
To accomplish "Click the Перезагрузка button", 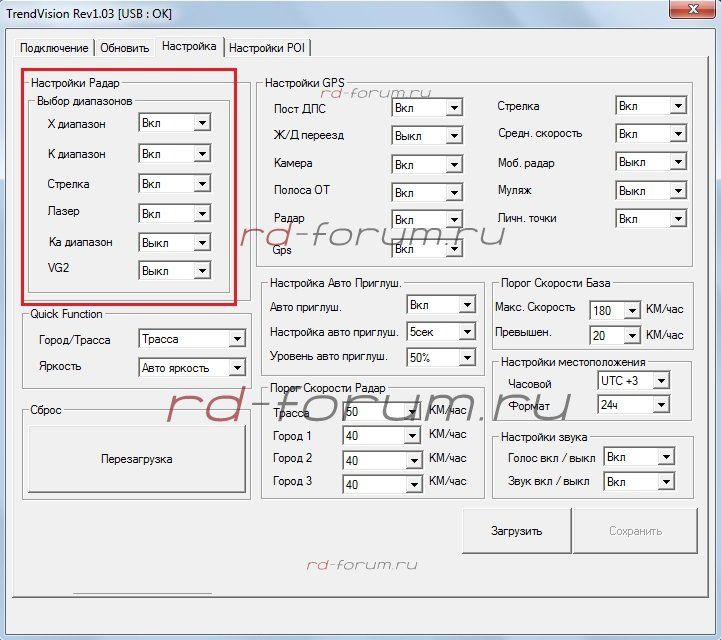I will click(137, 459).
